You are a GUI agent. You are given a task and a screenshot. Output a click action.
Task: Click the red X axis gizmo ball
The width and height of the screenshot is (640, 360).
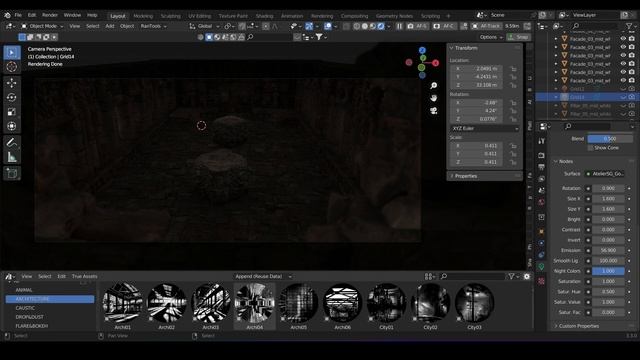[436, 63]
